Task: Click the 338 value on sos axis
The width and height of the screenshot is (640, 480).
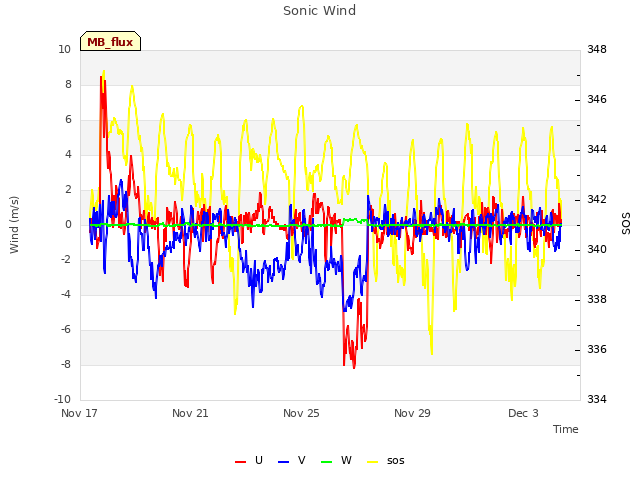Action: (x=597, y=300)
